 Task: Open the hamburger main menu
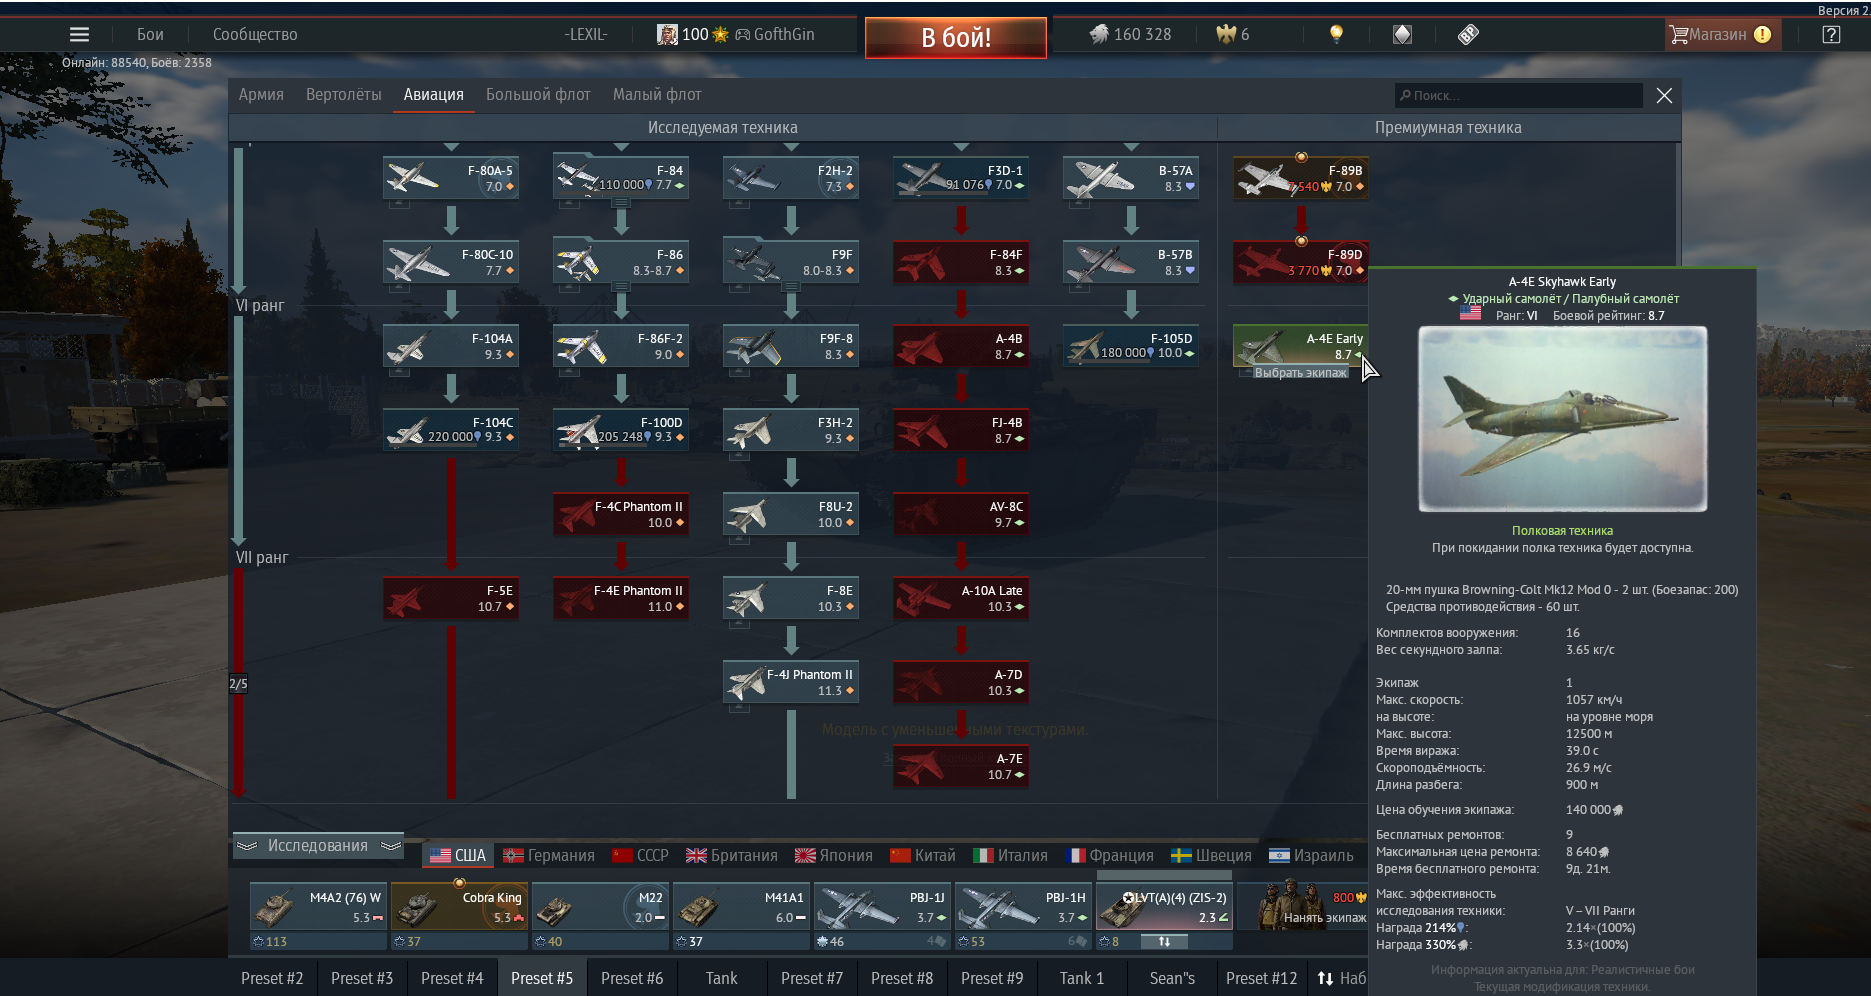79,34
